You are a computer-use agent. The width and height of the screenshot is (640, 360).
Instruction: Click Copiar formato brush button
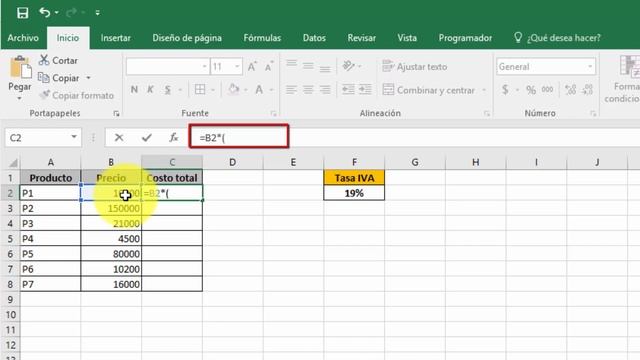tap(76, 95)
